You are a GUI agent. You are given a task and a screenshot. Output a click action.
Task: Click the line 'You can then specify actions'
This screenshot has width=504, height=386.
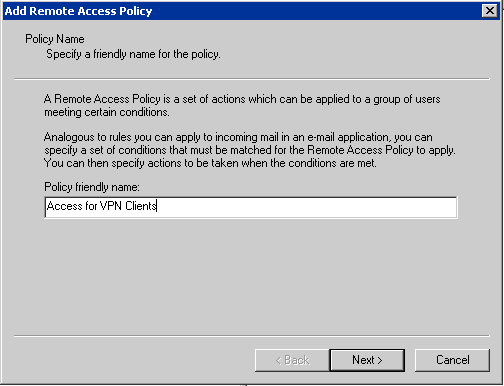pos(210,163)
